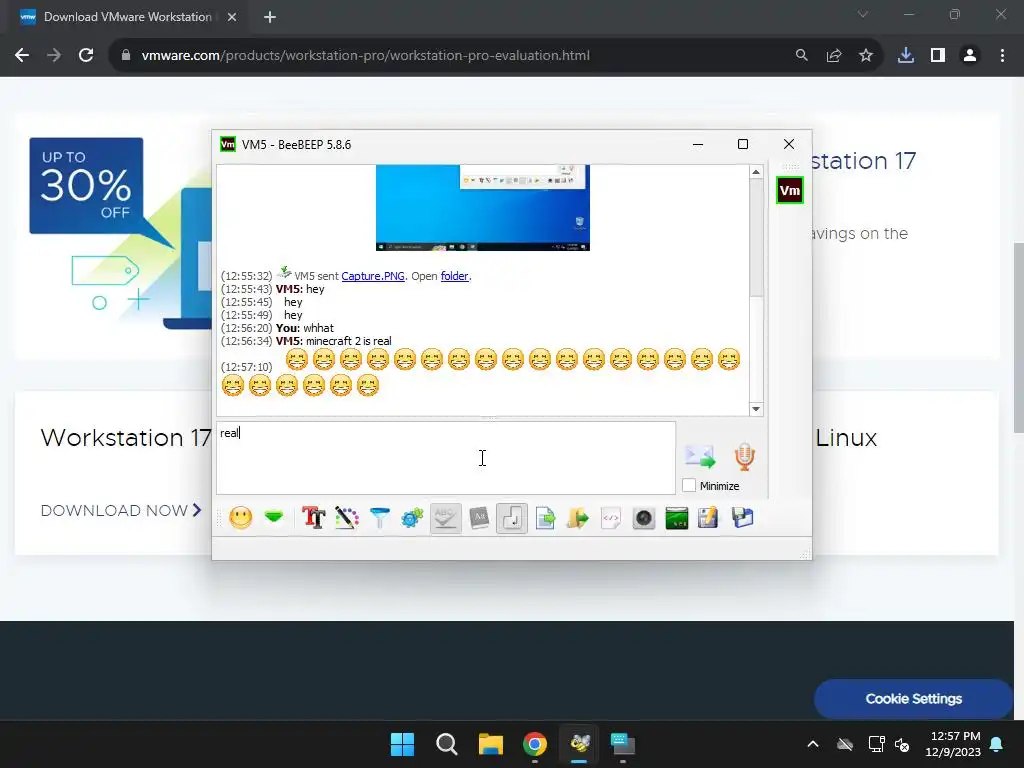Click the code snippet page icon
This screenshot has width=1024, height=768.
pos(611,519)
